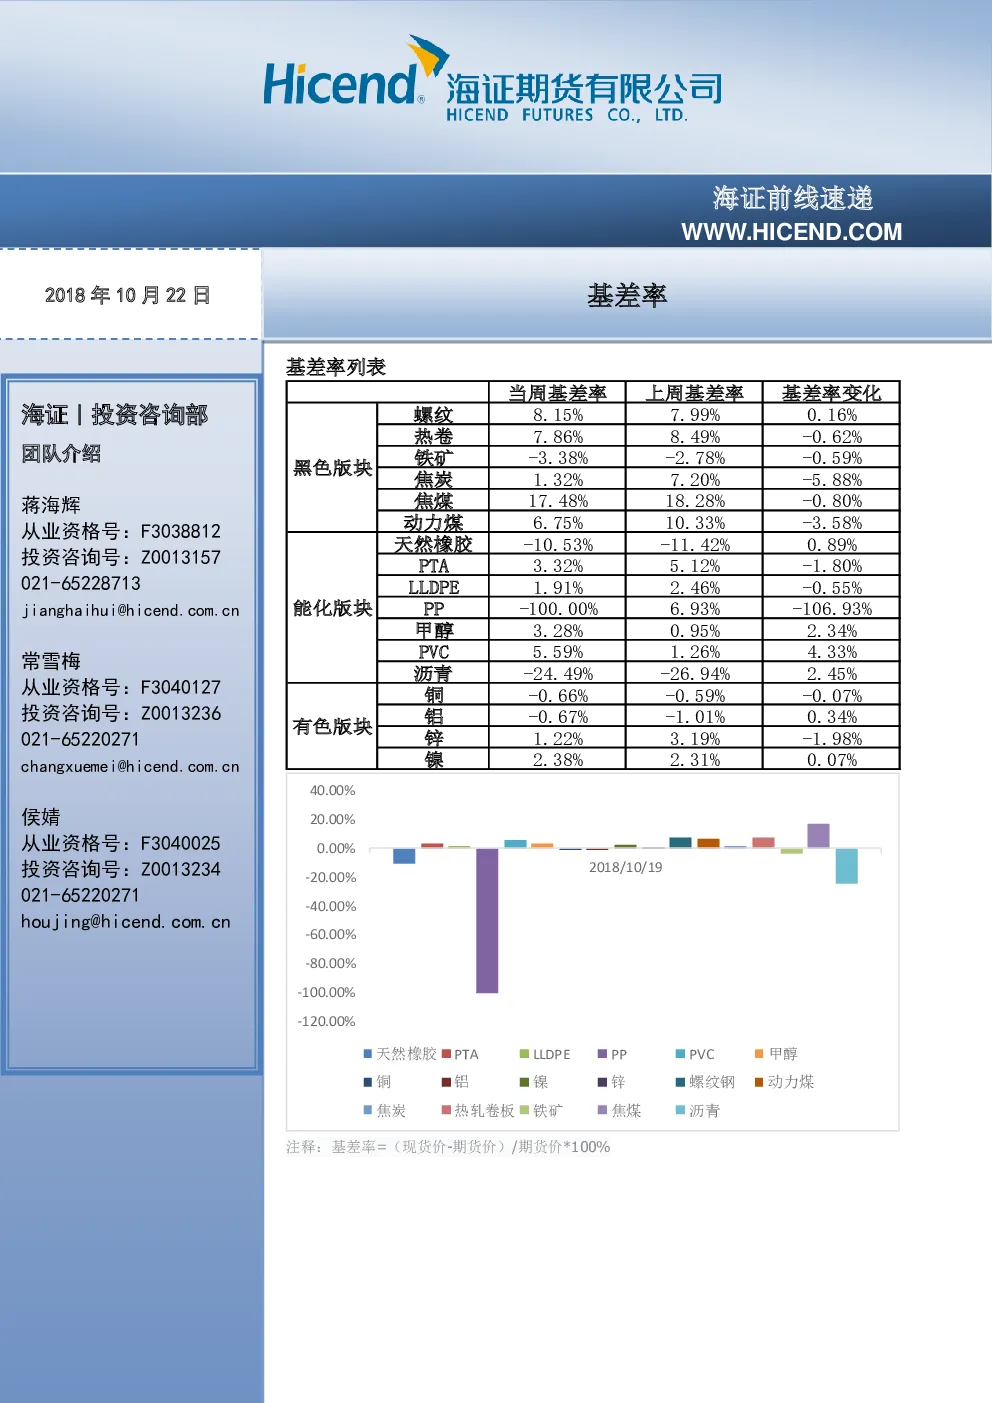Select the 海证 | 投资咨询部 sidebar heading
This screenshot has height=1403, width=992.
coord(115,415)
